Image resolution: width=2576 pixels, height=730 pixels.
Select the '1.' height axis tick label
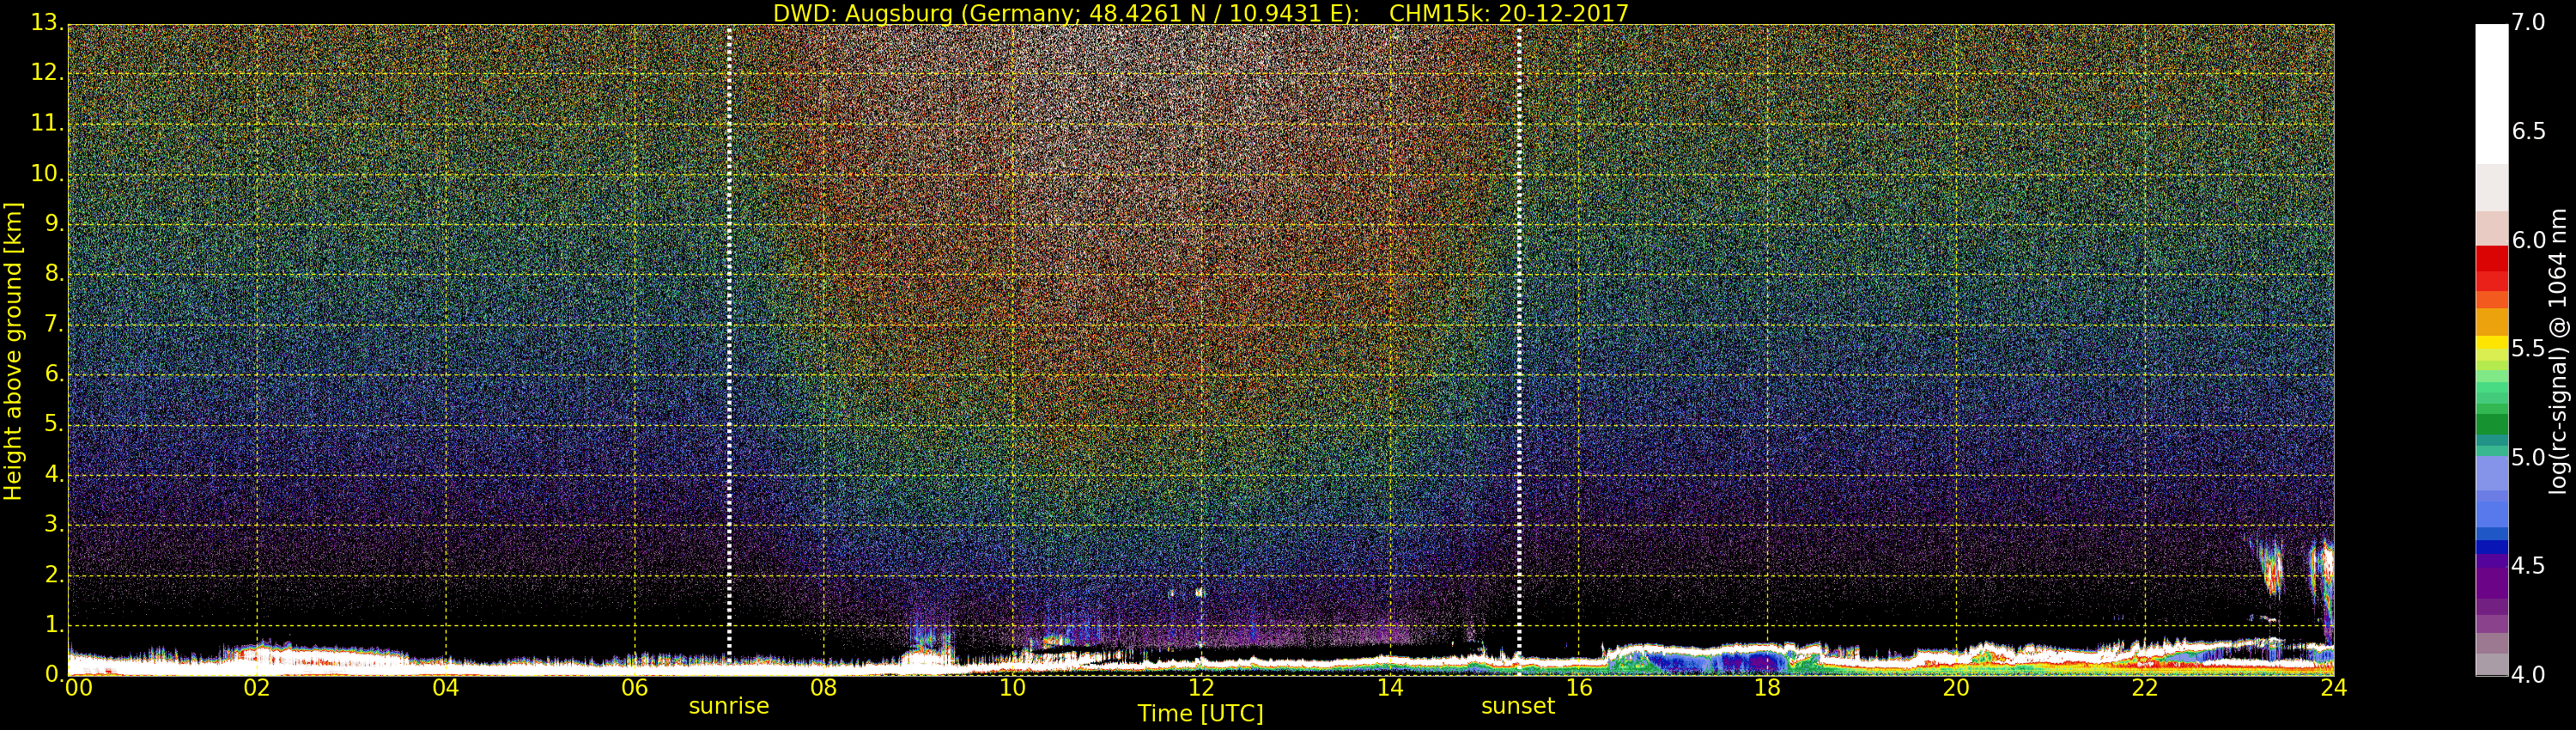[54, 625]
